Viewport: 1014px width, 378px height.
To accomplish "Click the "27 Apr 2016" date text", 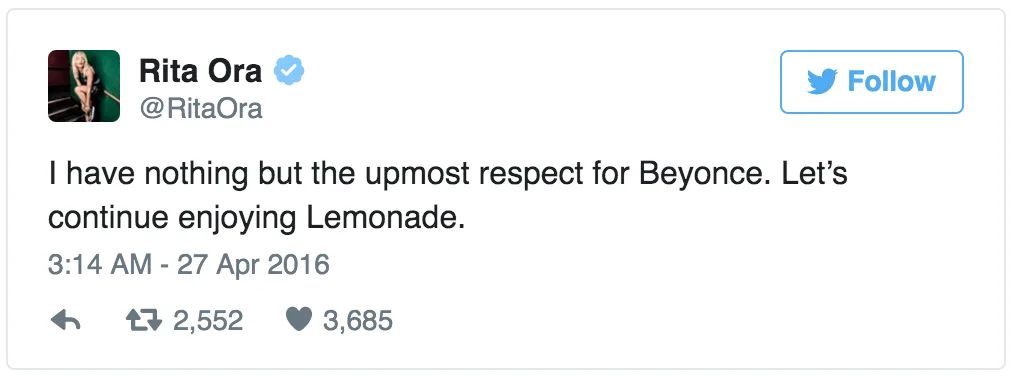I will click(x=254, y=266).
